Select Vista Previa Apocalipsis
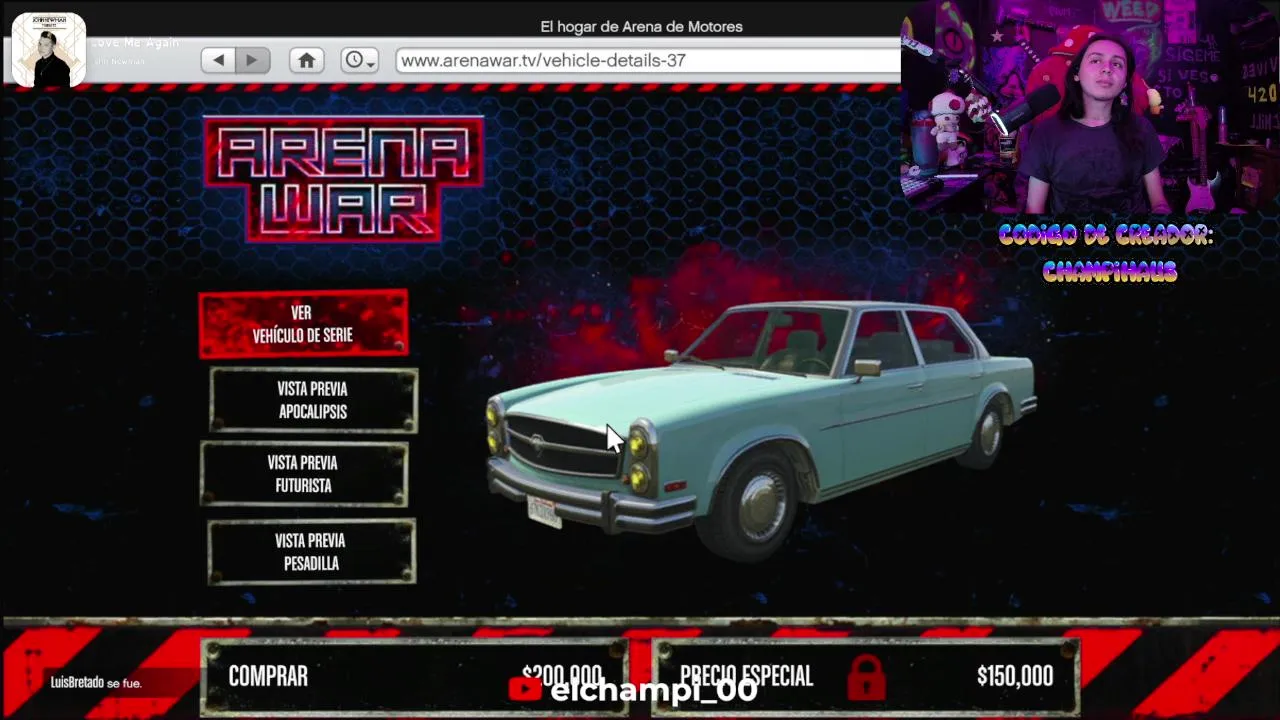The width and height of the screenshot is (1280, 720). click(x=313, y=400)
